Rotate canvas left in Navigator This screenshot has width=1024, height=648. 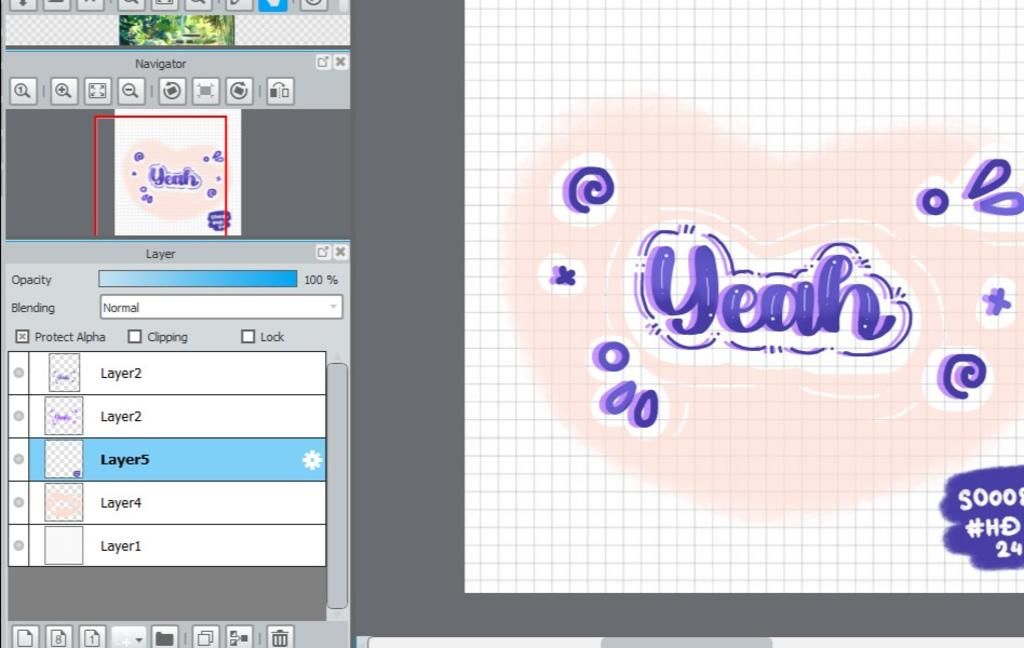coord(172,91)
